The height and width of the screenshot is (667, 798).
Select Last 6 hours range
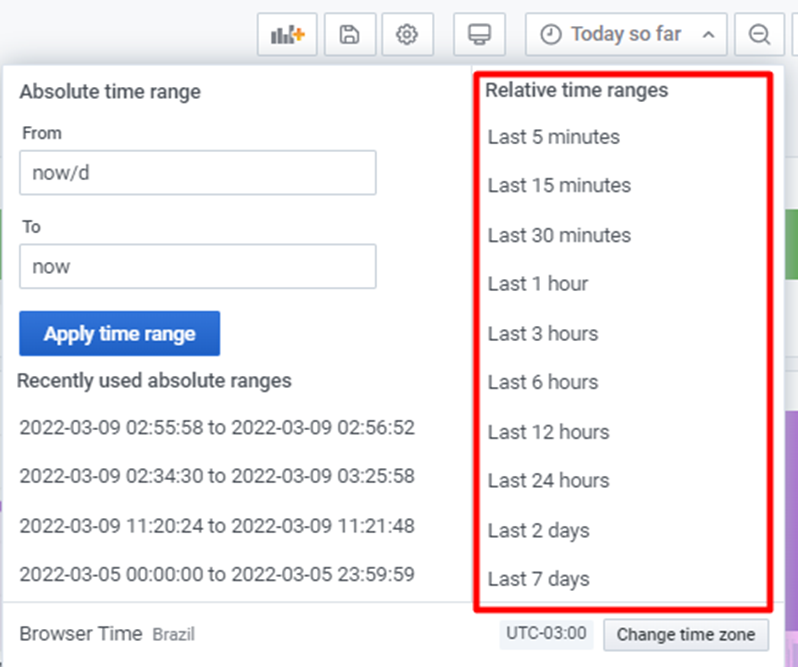click(x=543, y=382)
